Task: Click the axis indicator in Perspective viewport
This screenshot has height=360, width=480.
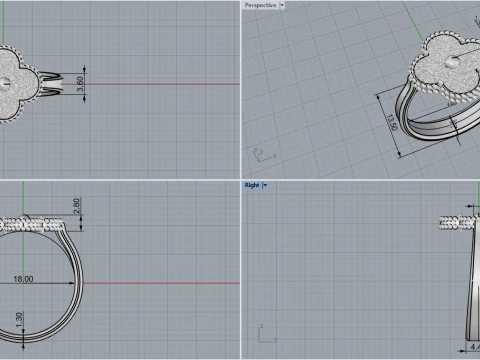Action: coord(264,155)
